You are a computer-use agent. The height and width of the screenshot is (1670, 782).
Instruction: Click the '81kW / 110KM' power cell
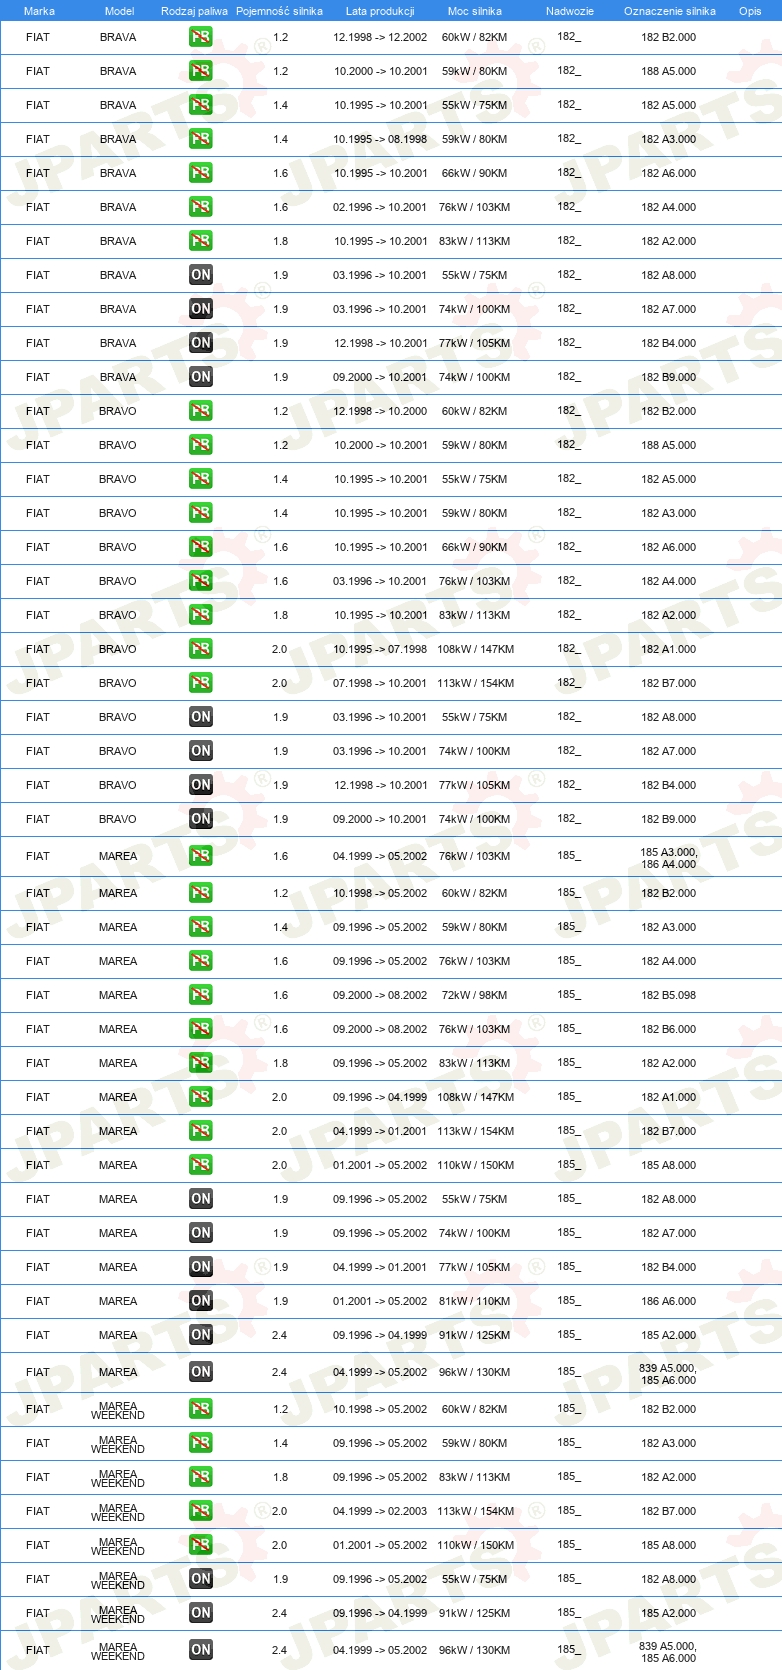coord(475,1301)
